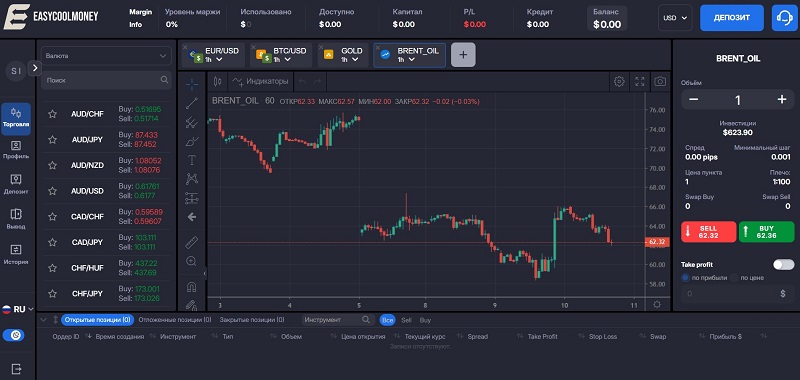The image size is (800, 380).
Task: Click the blue ДЕПОЗИТ button
Action: click(732, 18)
